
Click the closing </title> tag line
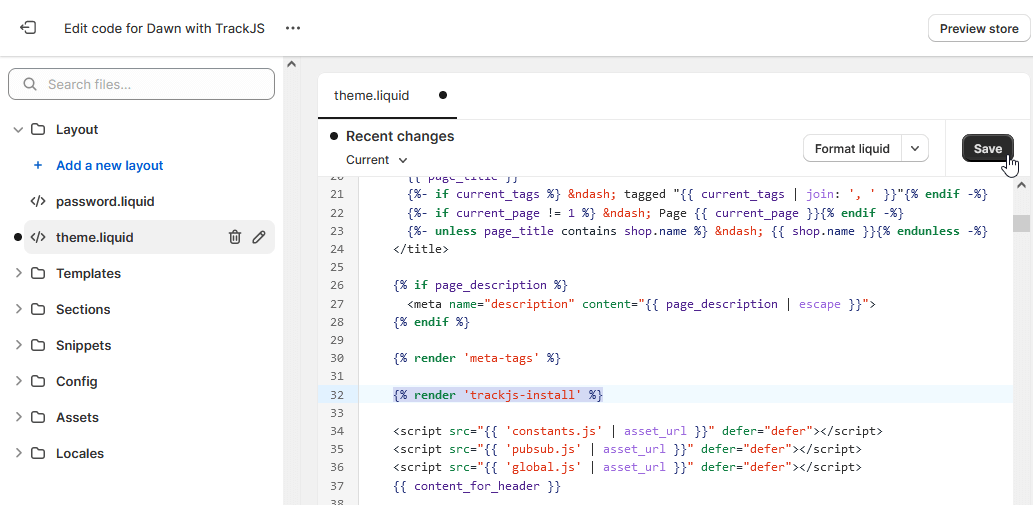point(420,250)
